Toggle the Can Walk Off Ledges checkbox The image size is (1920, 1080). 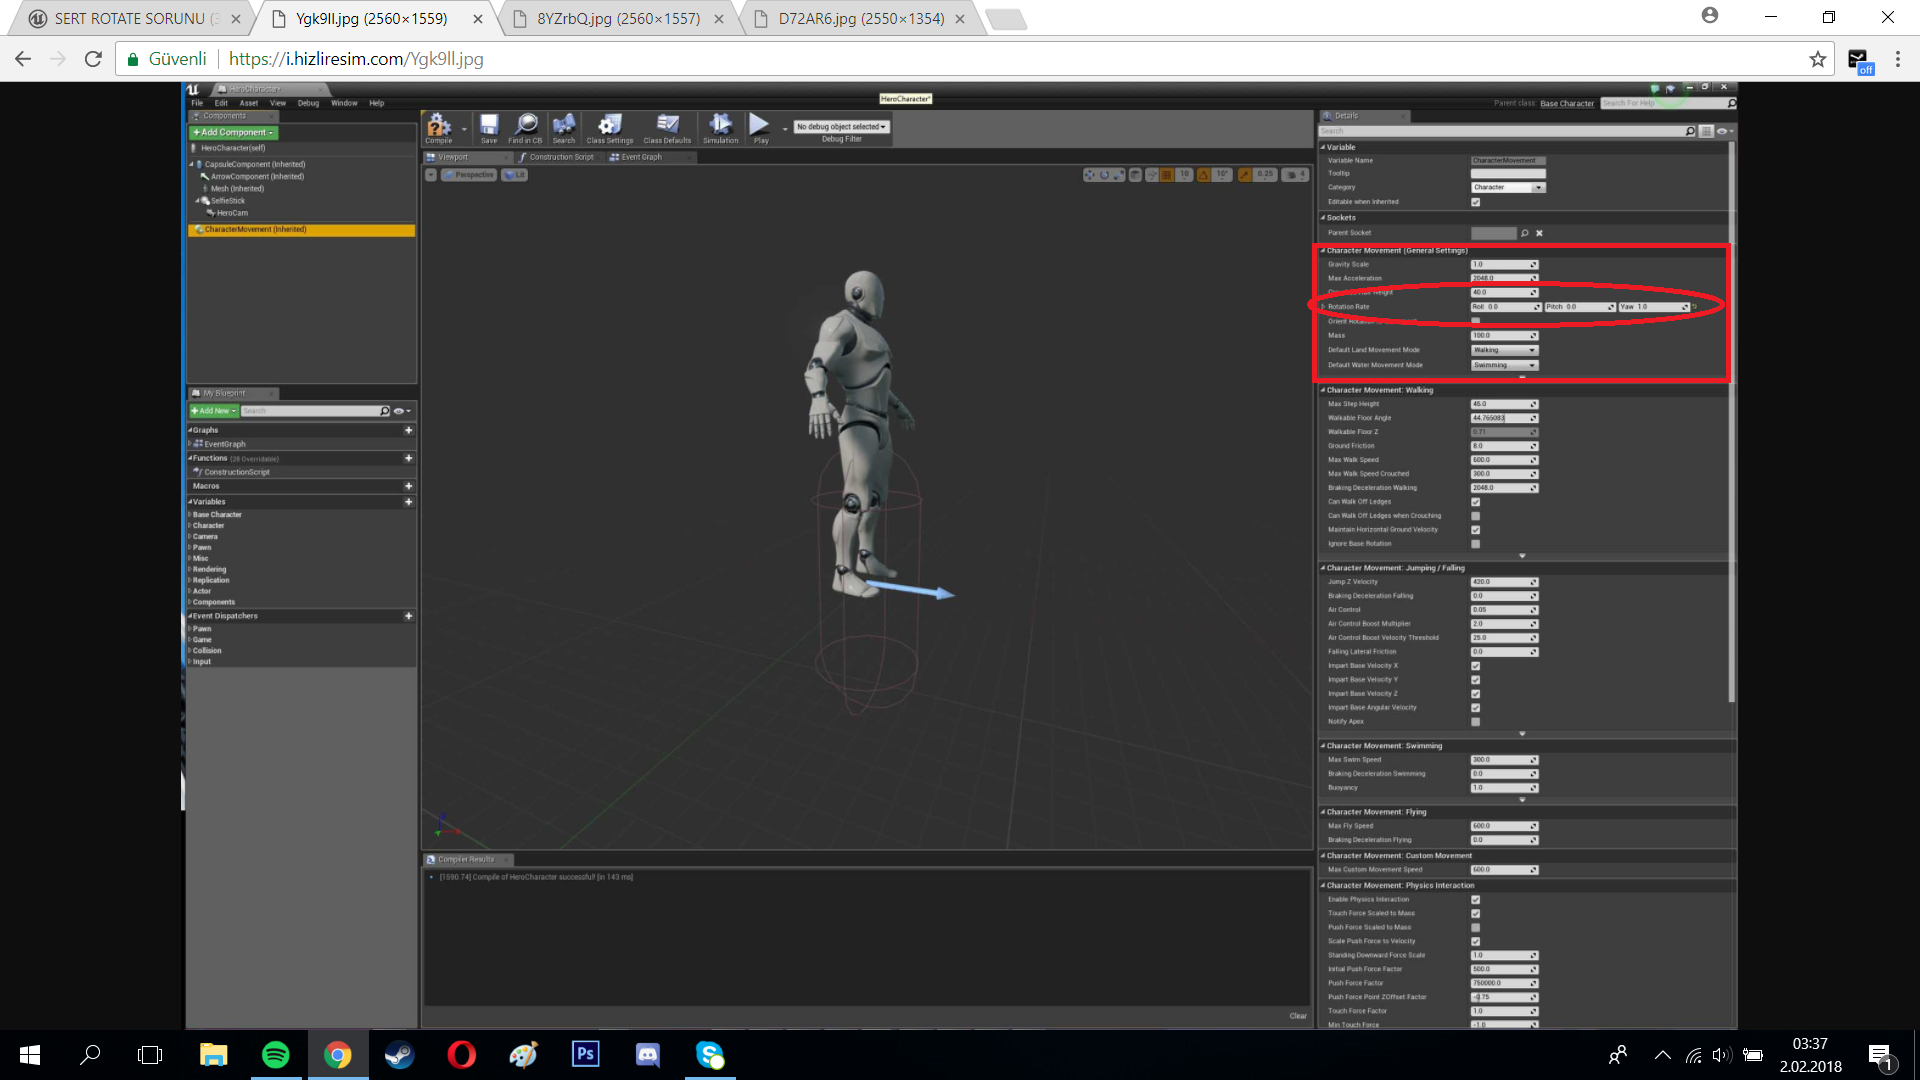(x=1475, y=502)
